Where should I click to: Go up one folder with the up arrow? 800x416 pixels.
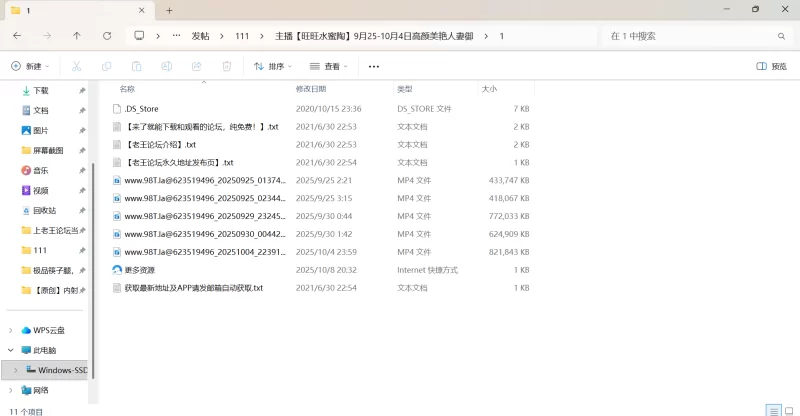[x=77, y=36]
